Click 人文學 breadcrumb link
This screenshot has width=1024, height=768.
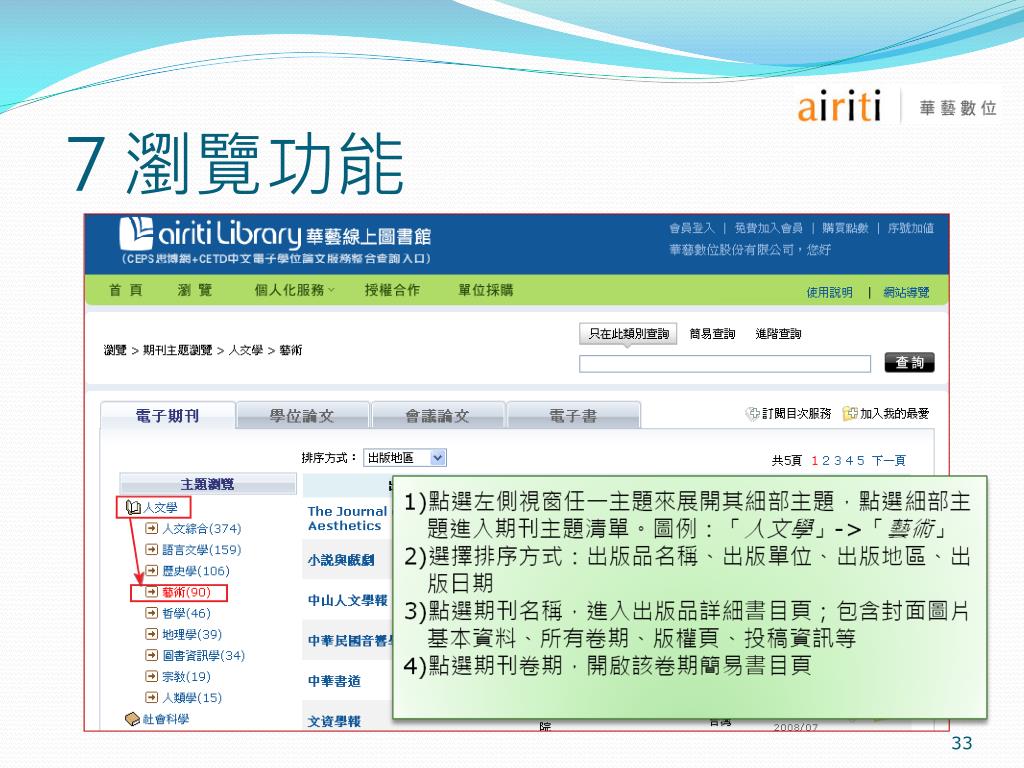pyautogui.click(x=246, y=350)
